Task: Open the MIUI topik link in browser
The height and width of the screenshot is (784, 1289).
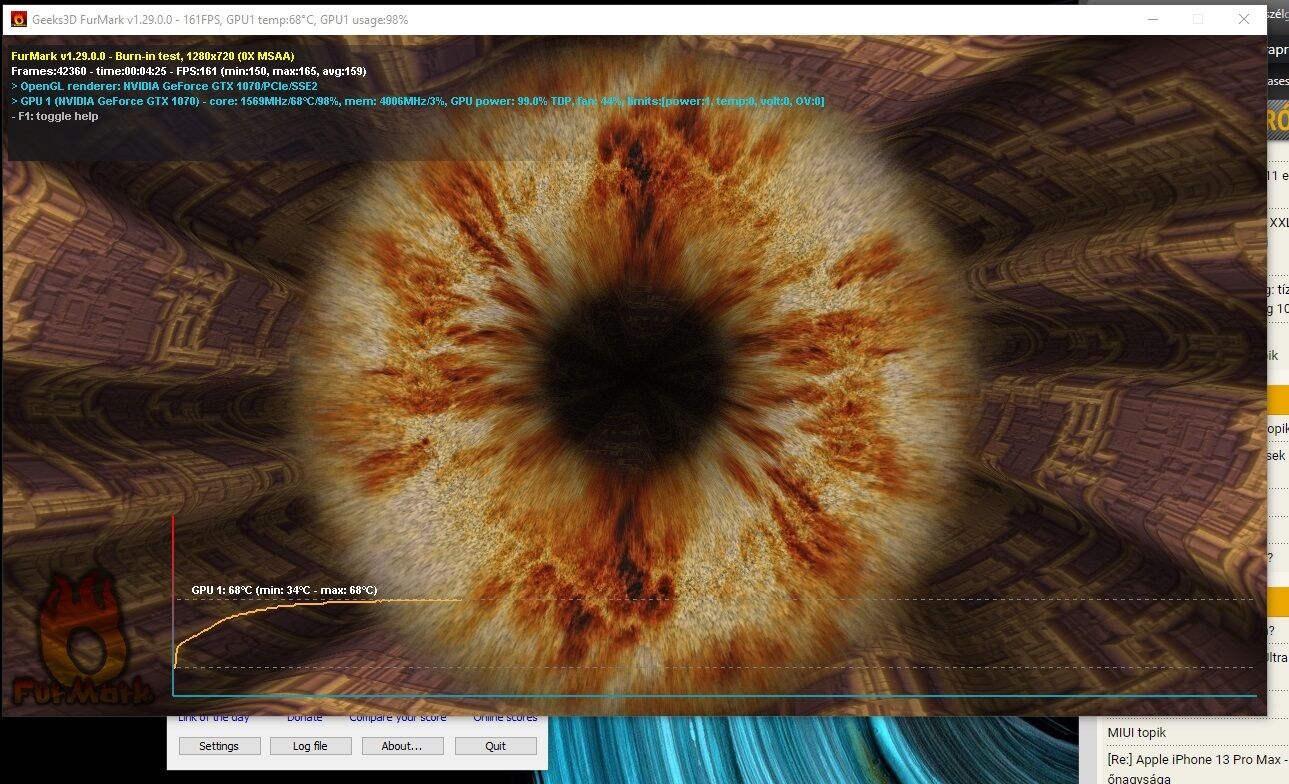Action: pyautogui.click(x=1137, y=733)
